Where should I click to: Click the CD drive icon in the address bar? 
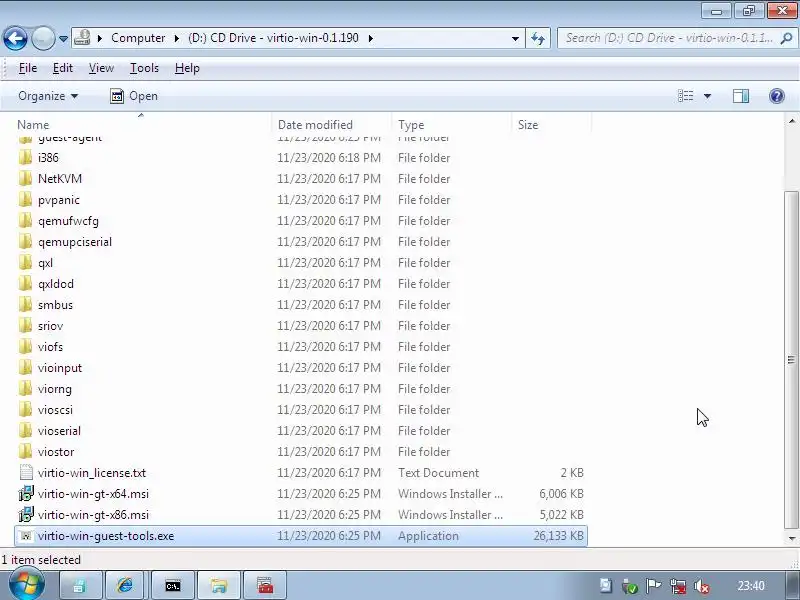tap(83, 38)
